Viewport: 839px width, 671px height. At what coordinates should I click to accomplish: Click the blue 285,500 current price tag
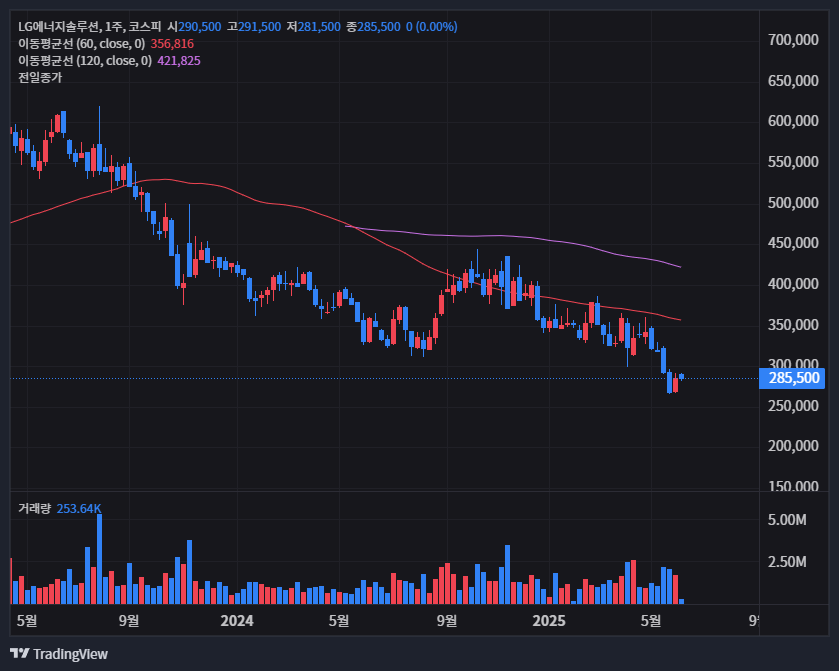click(792, 378)
